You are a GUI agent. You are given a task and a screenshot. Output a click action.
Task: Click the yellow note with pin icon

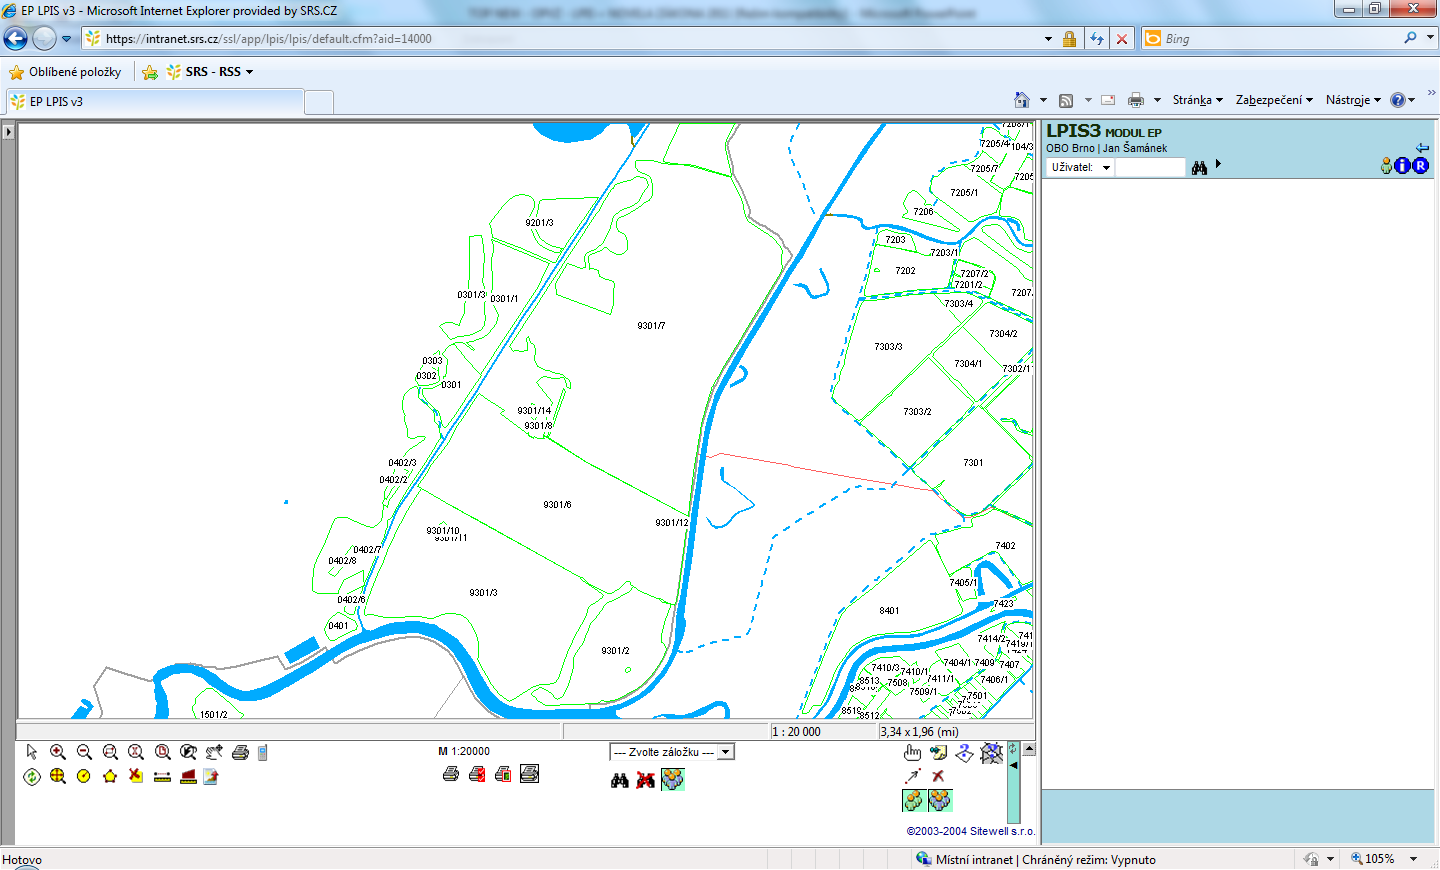[938, 752]
